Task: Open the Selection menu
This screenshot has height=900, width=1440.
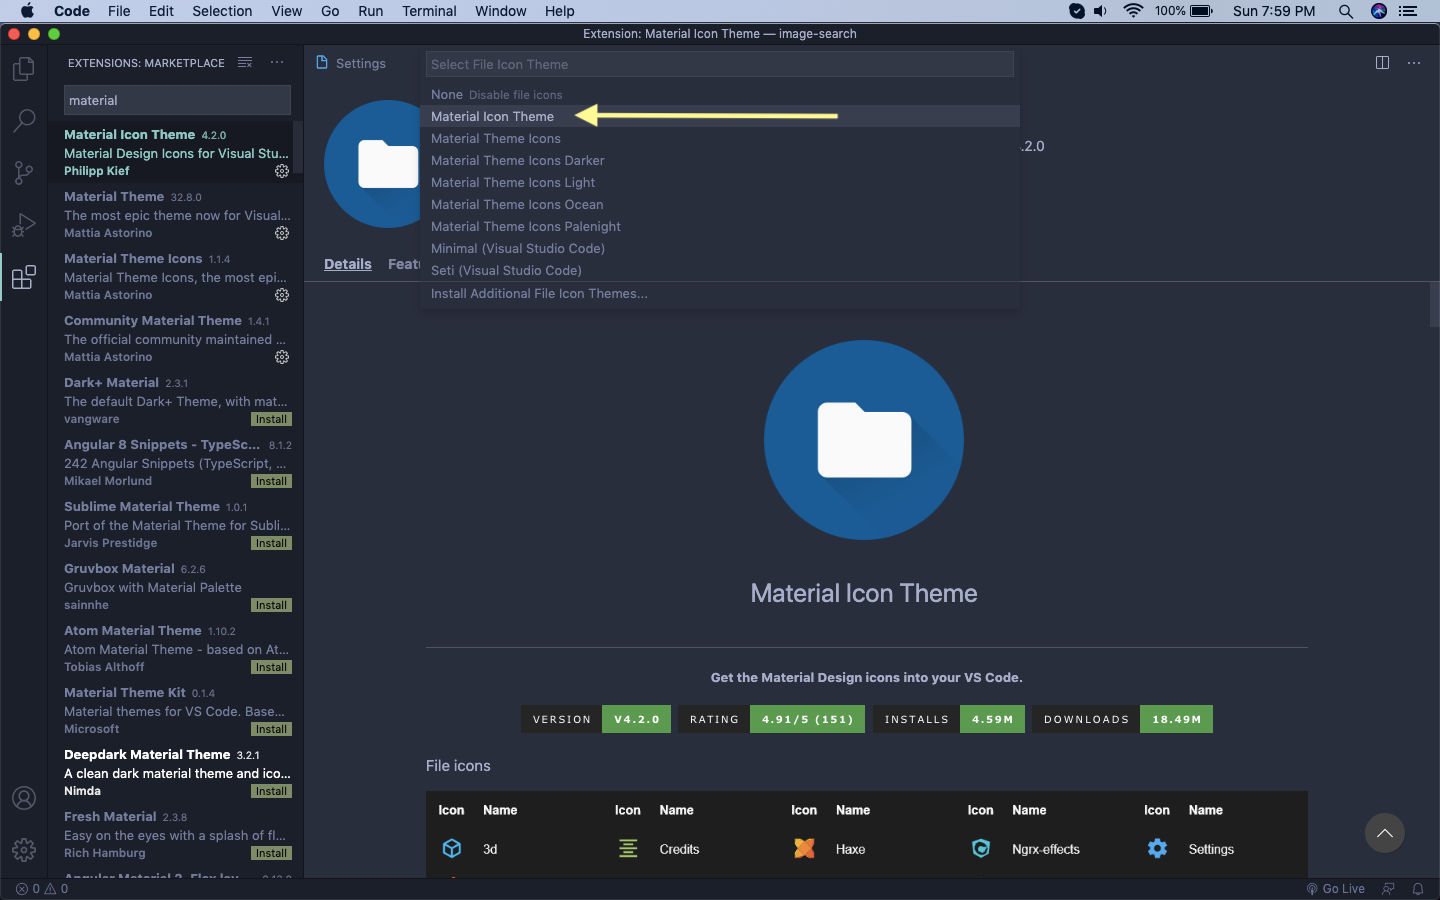Action: tap(222, 11)
